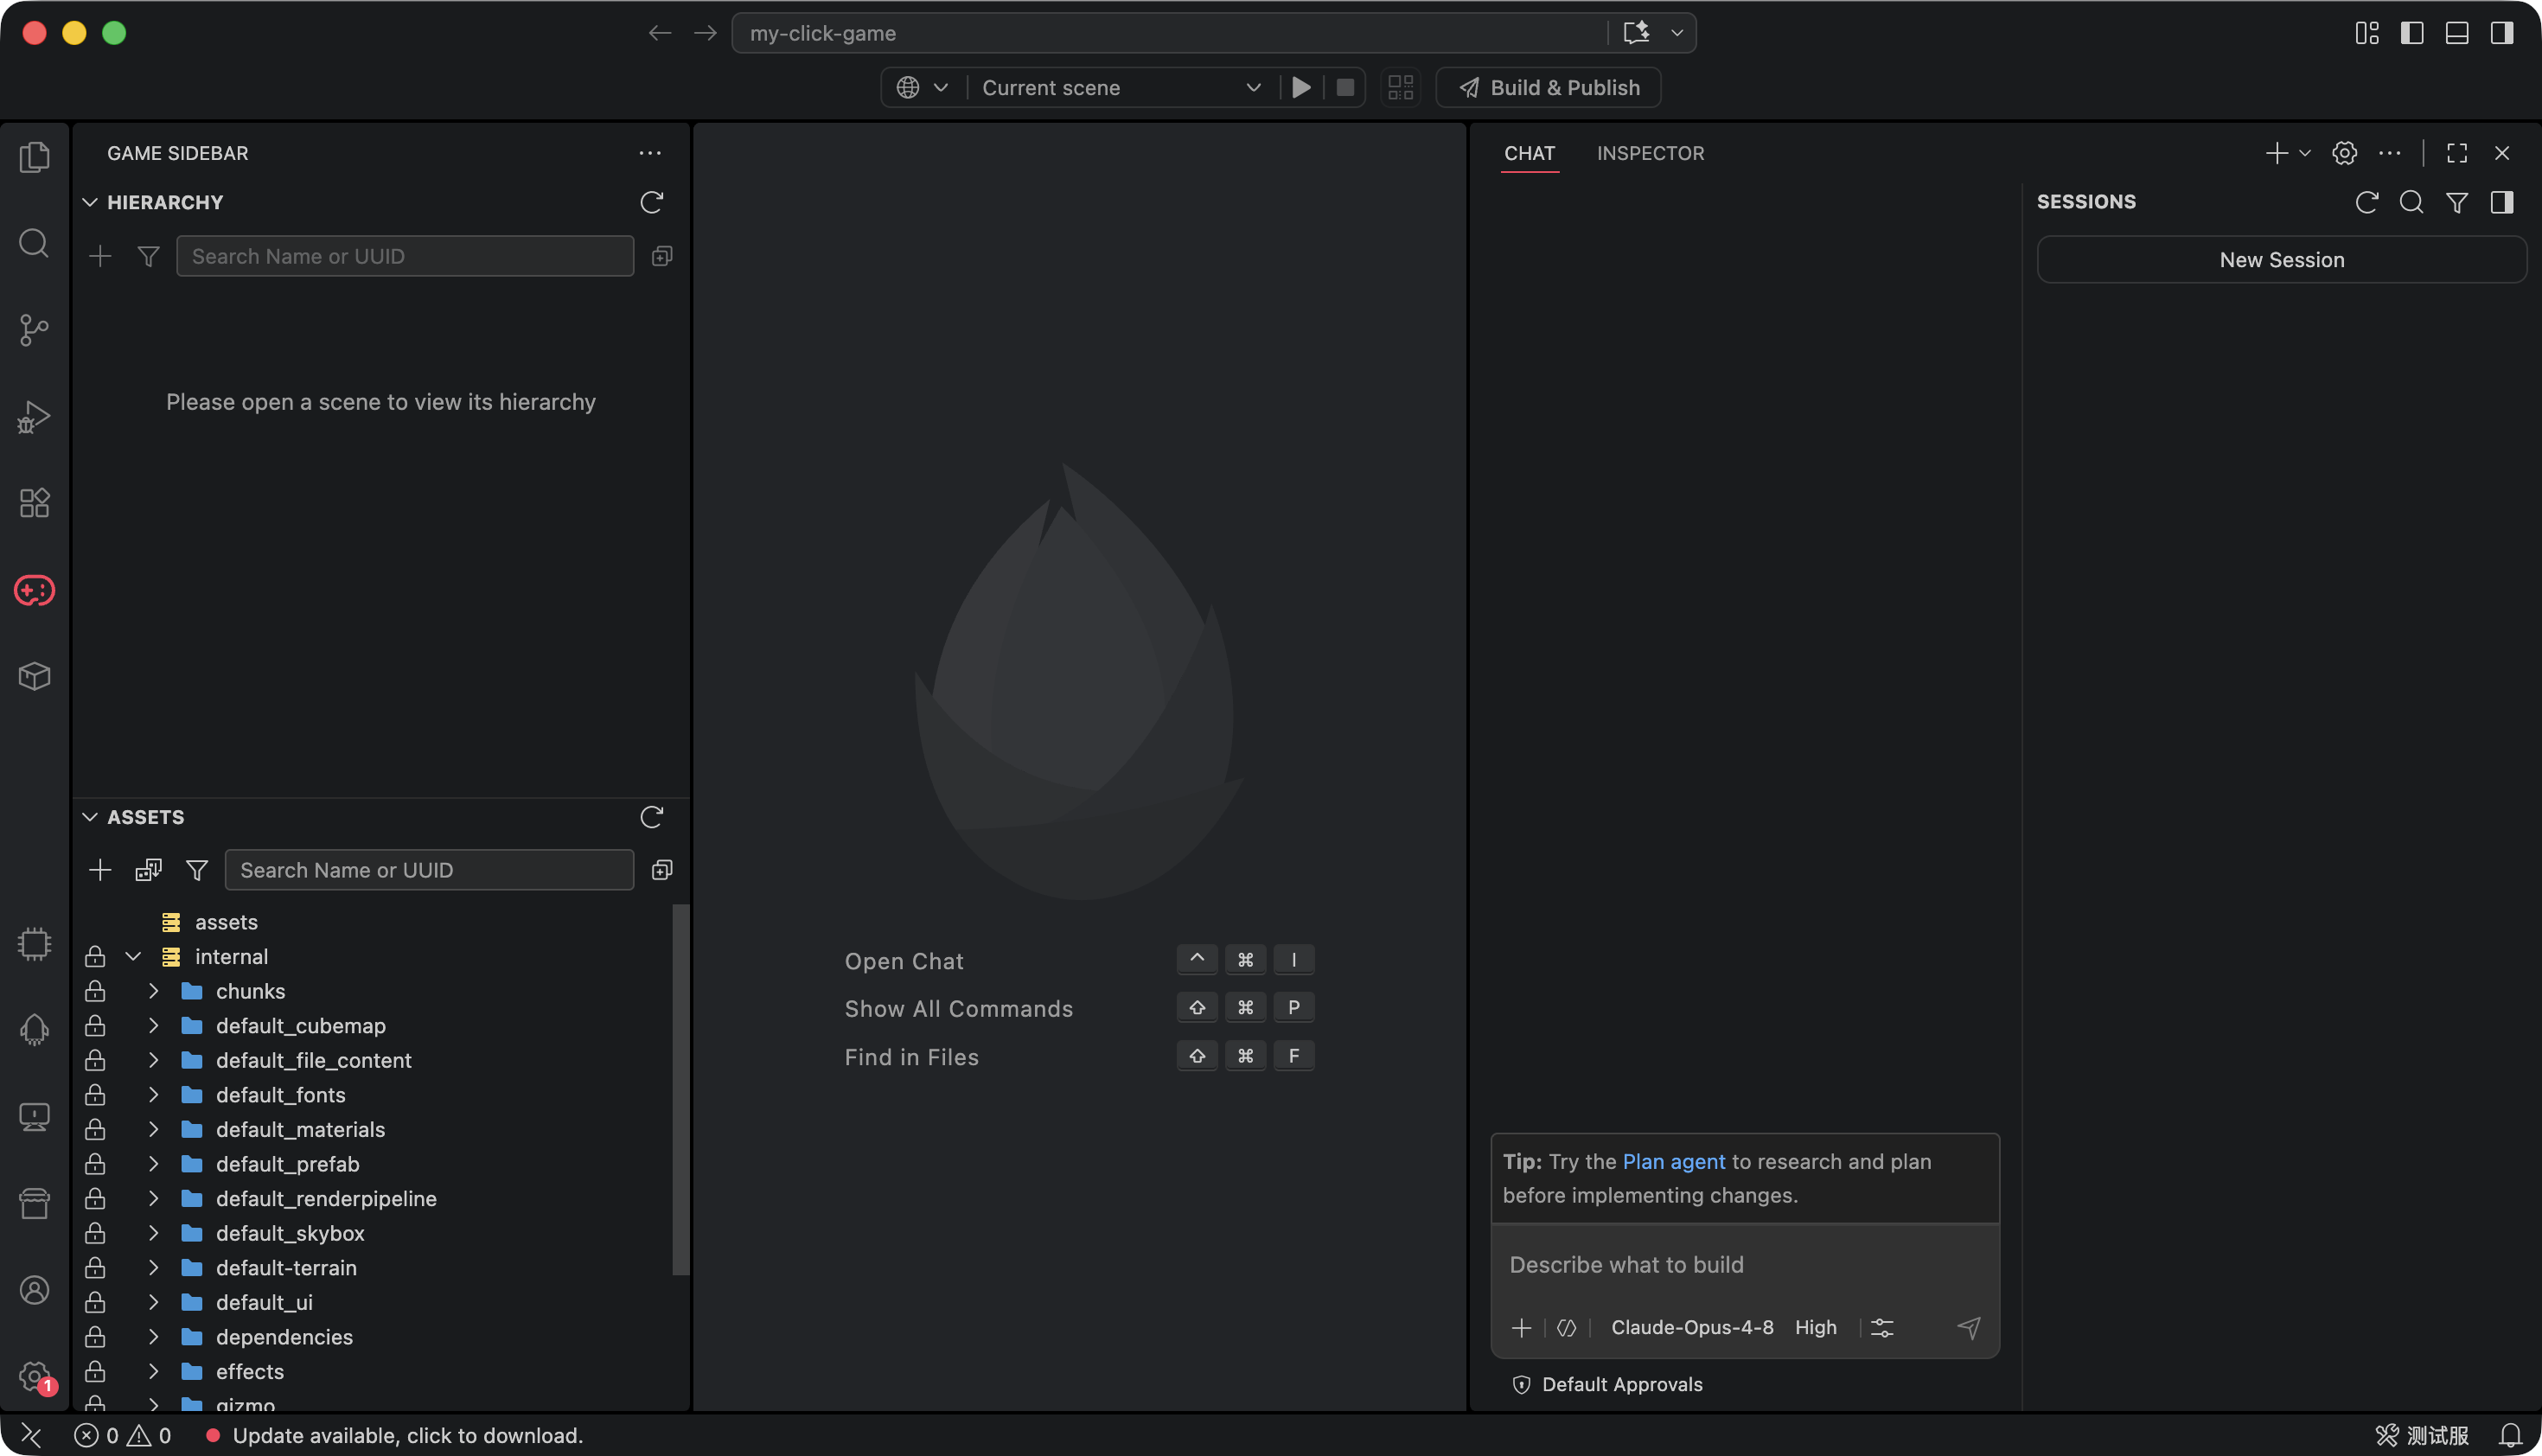Viewport: 2542px width, 1456px height.
Task: Select the red game controller sidebar icon
Action: [x=34, y=590]
